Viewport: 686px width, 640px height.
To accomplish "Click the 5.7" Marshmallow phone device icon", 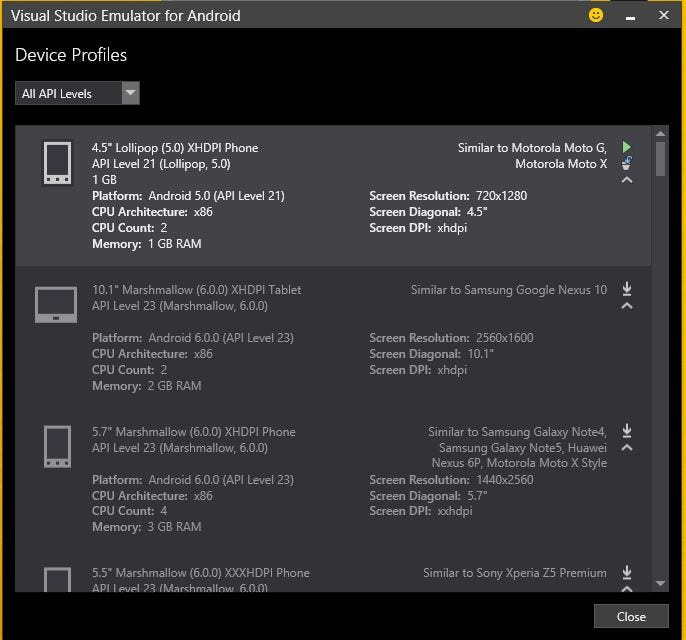I will point(57,446).
